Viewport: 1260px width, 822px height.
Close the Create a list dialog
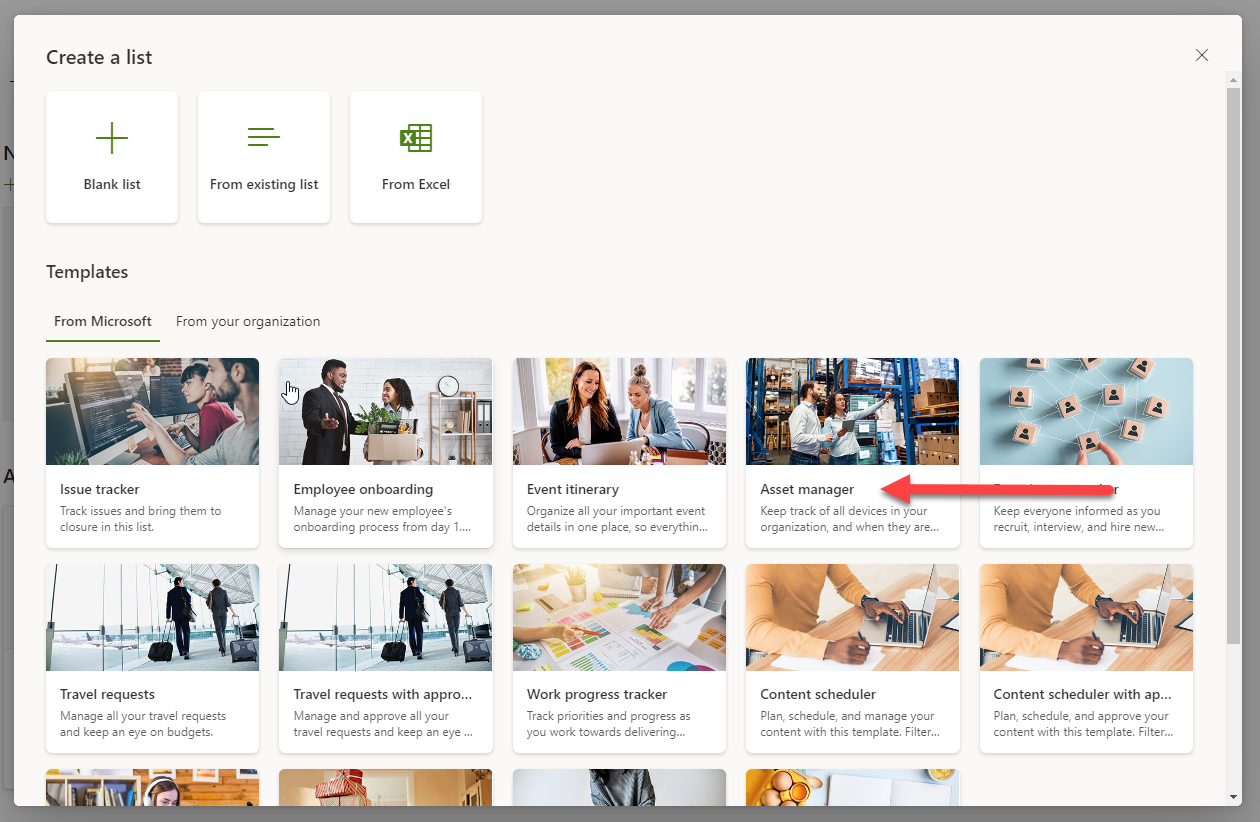coord(1201,55)
